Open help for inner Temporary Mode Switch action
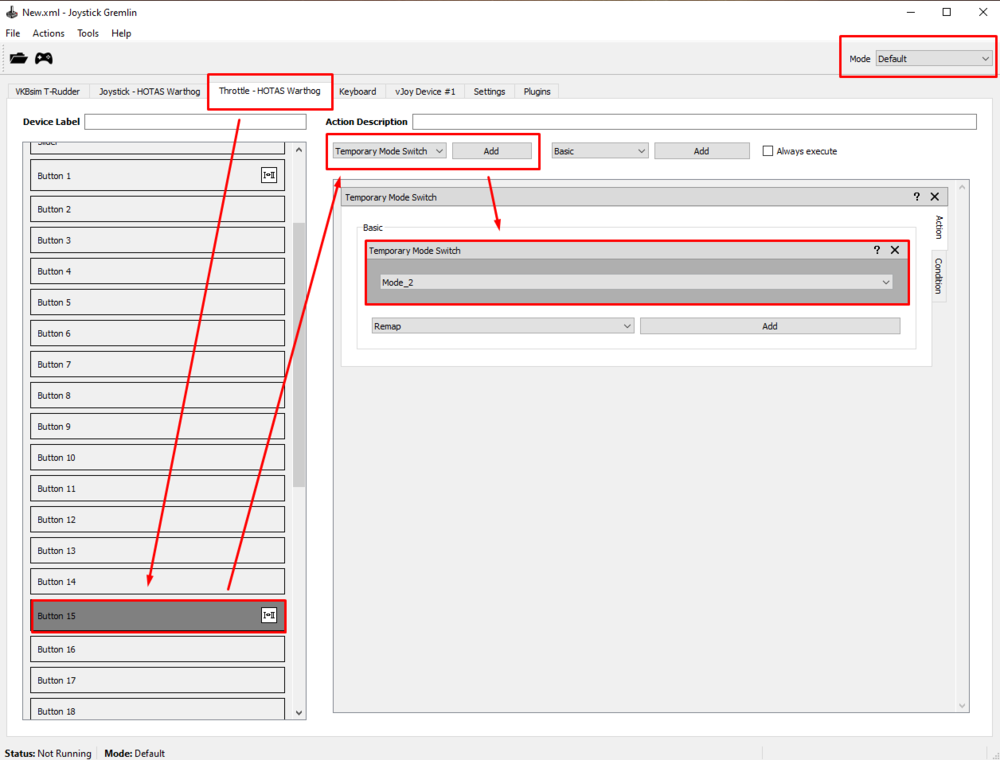Screen dimensions: 1000x760 point(877,250)
